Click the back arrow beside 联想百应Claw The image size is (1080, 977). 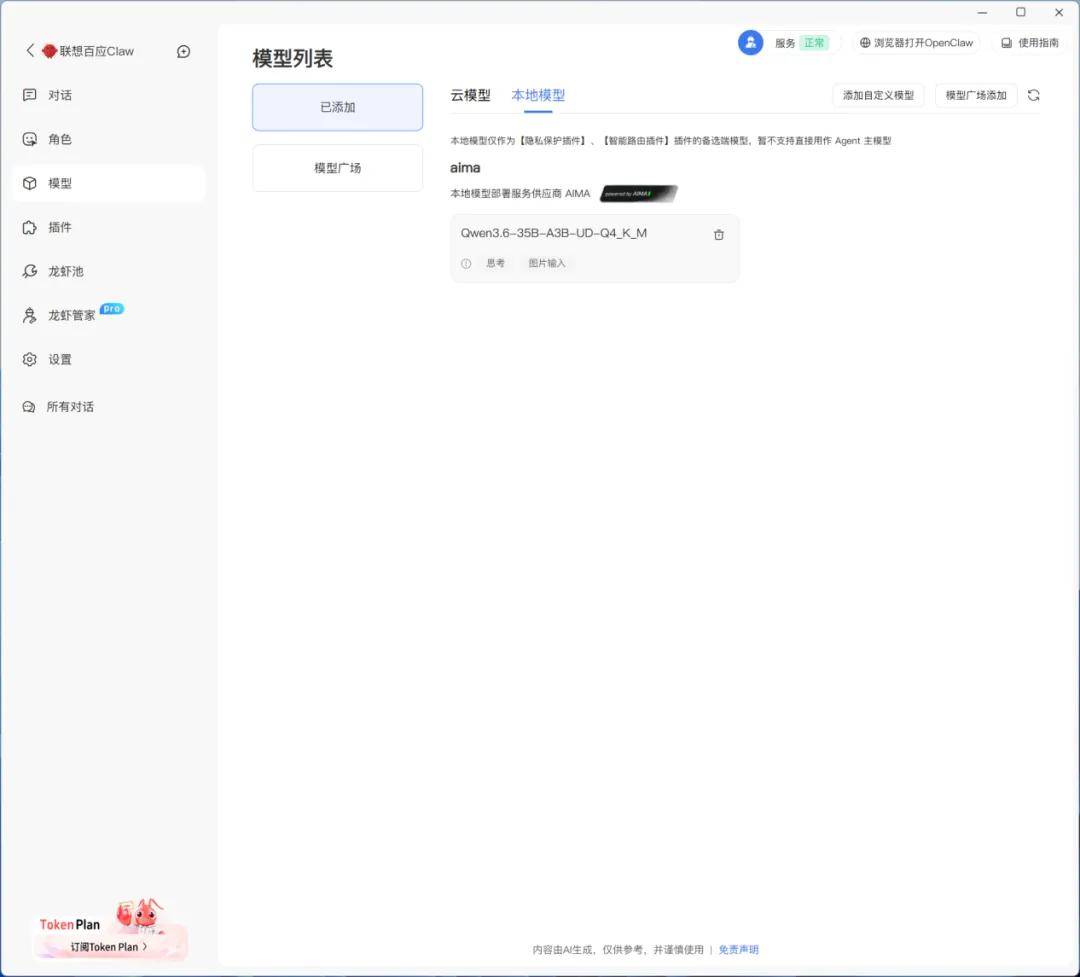coord(30,50)
